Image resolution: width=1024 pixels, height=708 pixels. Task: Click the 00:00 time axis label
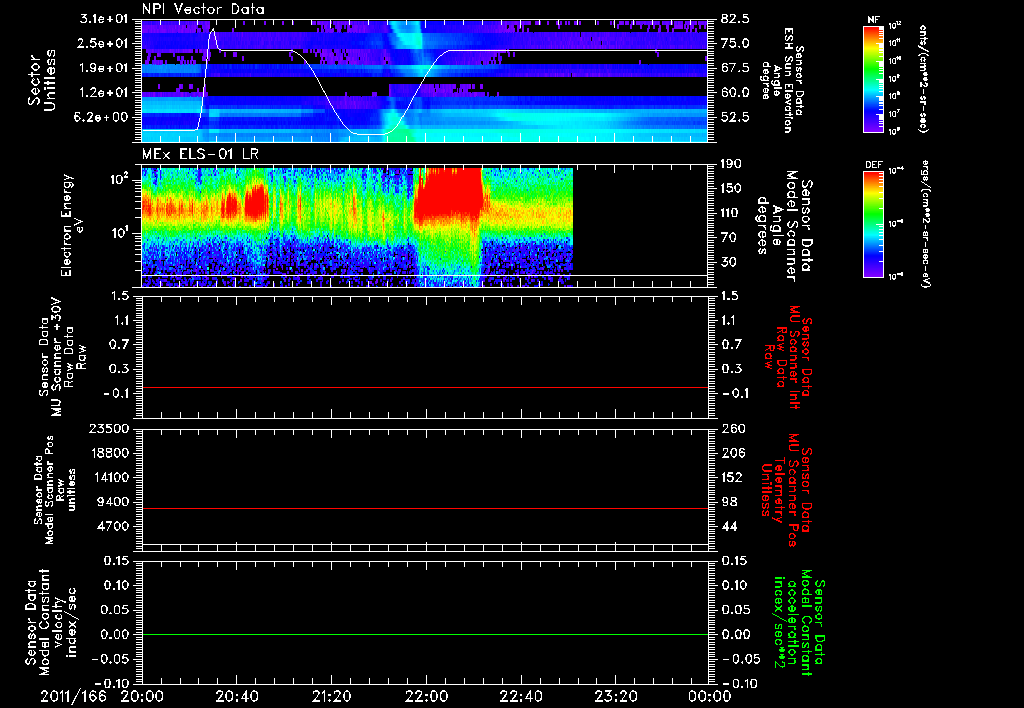710,696
